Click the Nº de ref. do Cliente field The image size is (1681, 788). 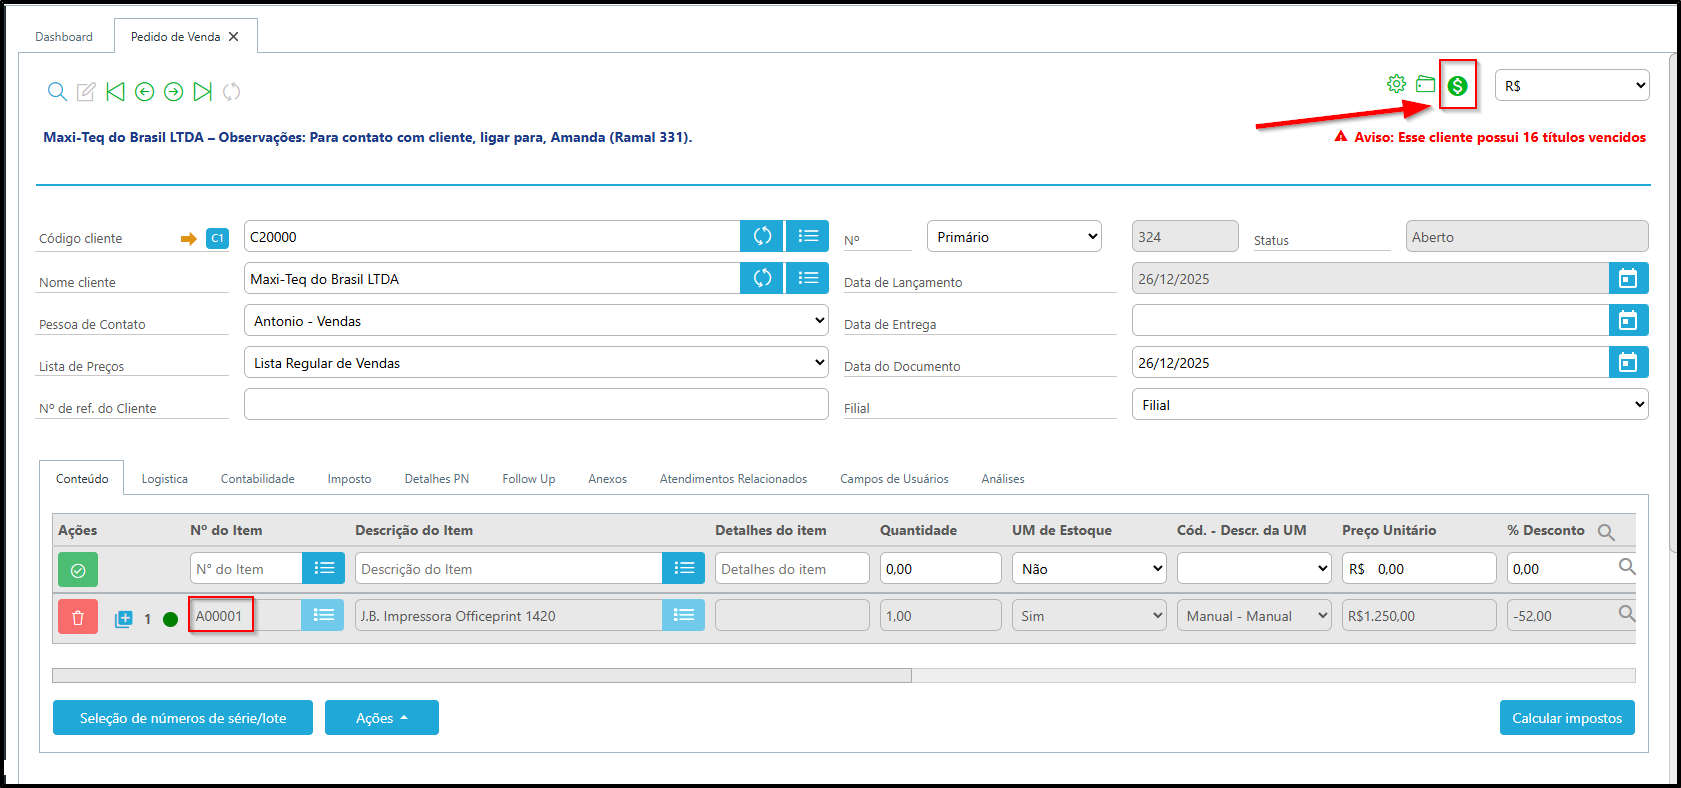536,405
